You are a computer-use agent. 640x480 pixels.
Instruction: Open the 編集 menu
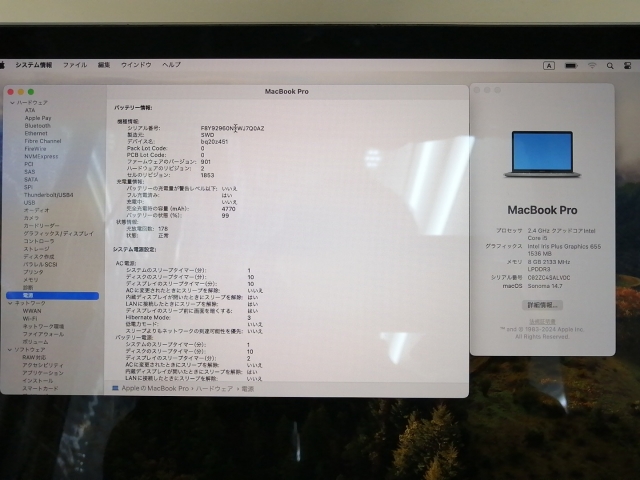(104, 65)
